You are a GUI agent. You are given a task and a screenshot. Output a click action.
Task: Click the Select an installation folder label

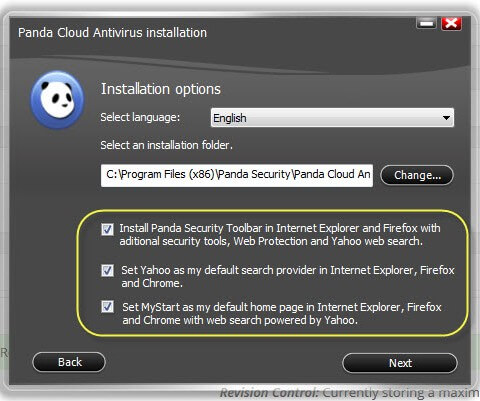166,145
